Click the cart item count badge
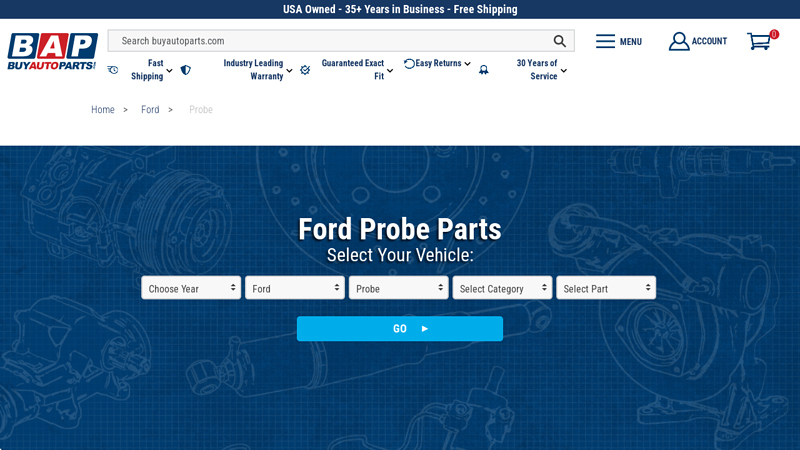The image size is (800, 450). (x=774, y=34)
